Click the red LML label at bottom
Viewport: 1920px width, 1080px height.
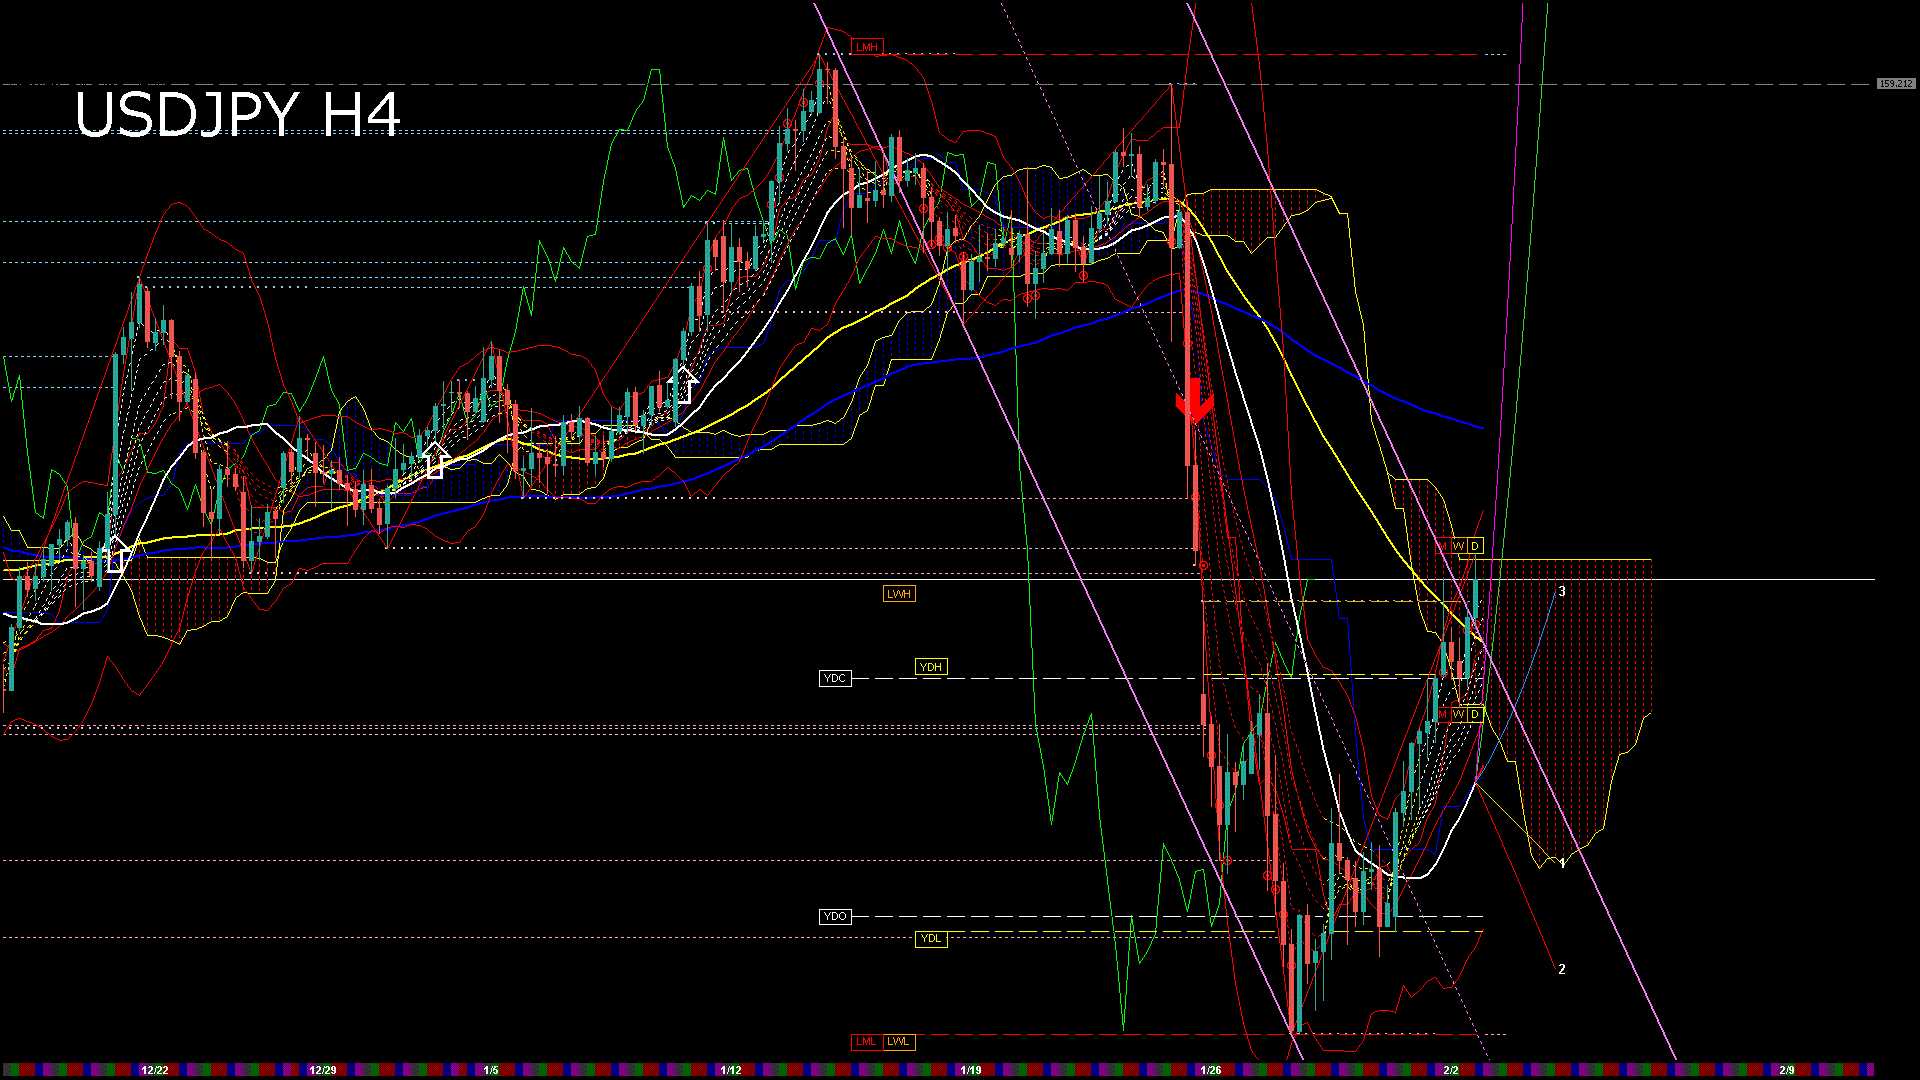pos(866,1042)
